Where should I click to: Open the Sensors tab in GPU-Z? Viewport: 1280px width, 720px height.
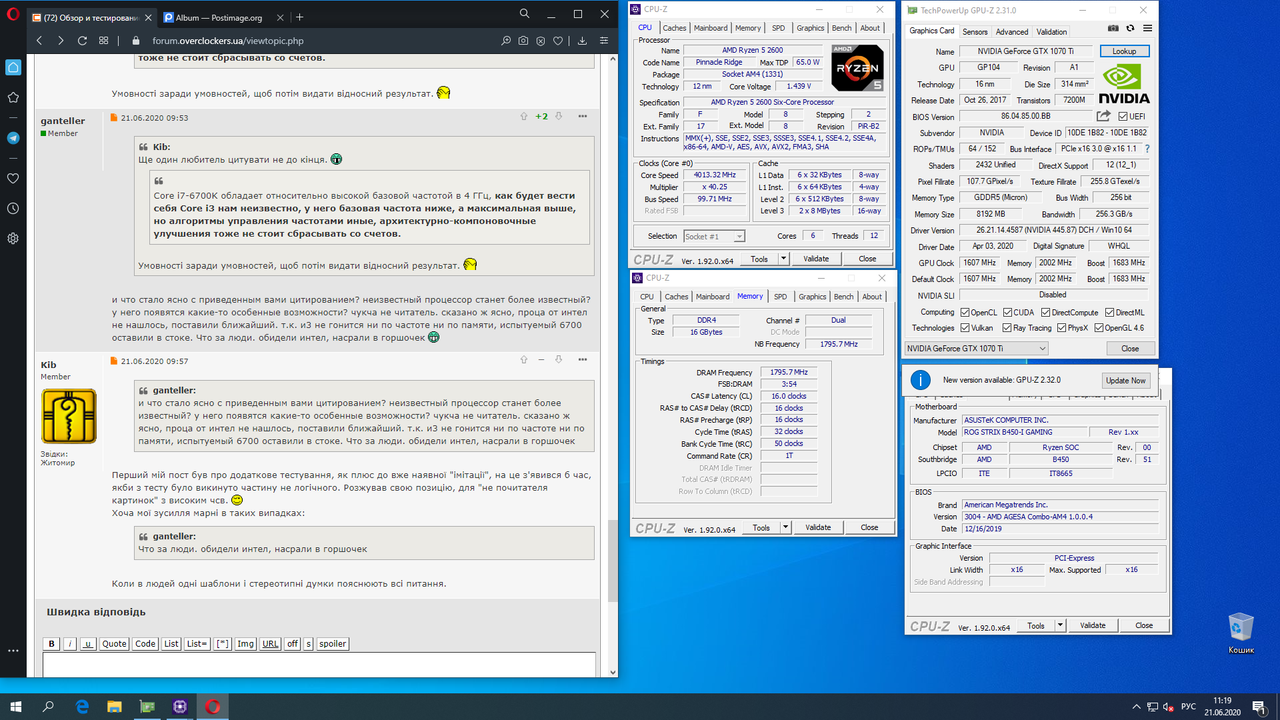[975, 32]
